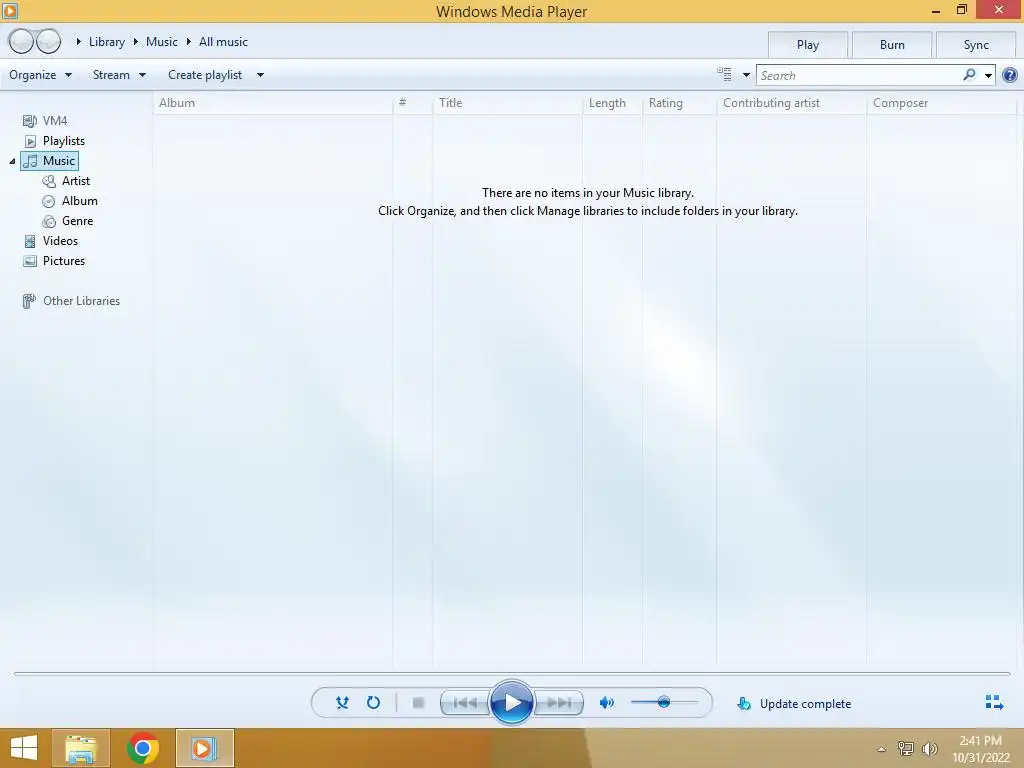Image resolution: width=1024 pixels, height=768 pixels.
Task: Click Library in the breadcrumb
Action: [106, 42]
